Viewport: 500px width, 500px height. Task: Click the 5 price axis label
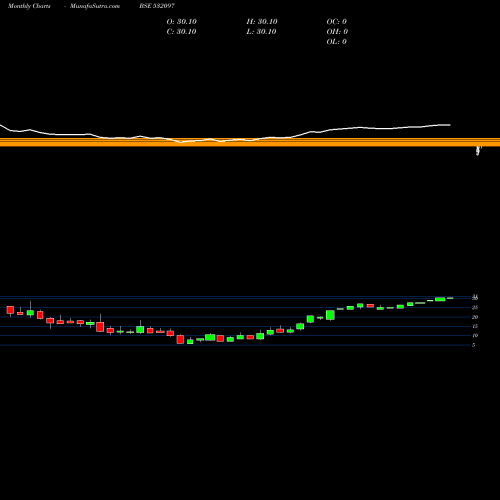474,345
